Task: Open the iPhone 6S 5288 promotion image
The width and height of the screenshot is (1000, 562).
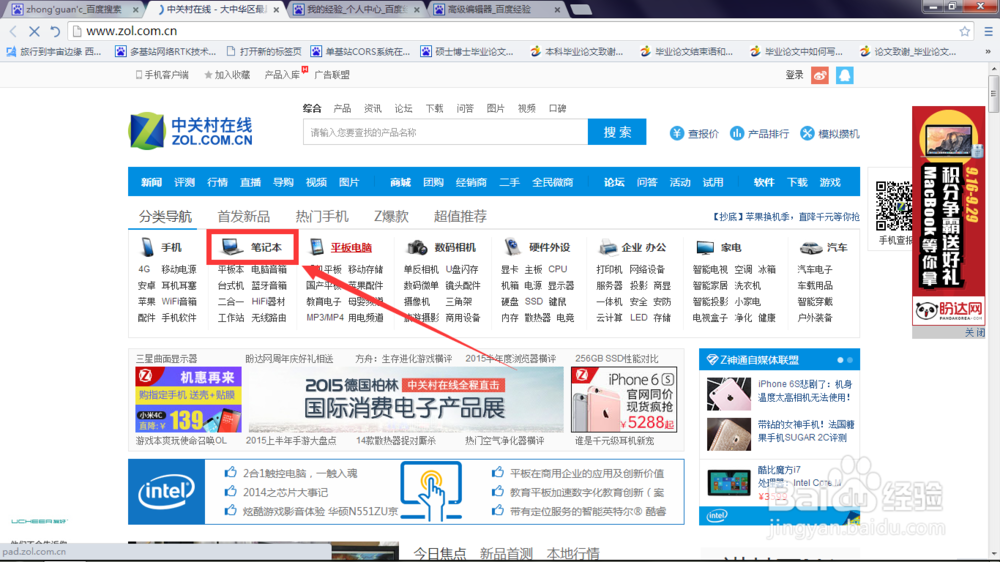Action: (624, 400)
